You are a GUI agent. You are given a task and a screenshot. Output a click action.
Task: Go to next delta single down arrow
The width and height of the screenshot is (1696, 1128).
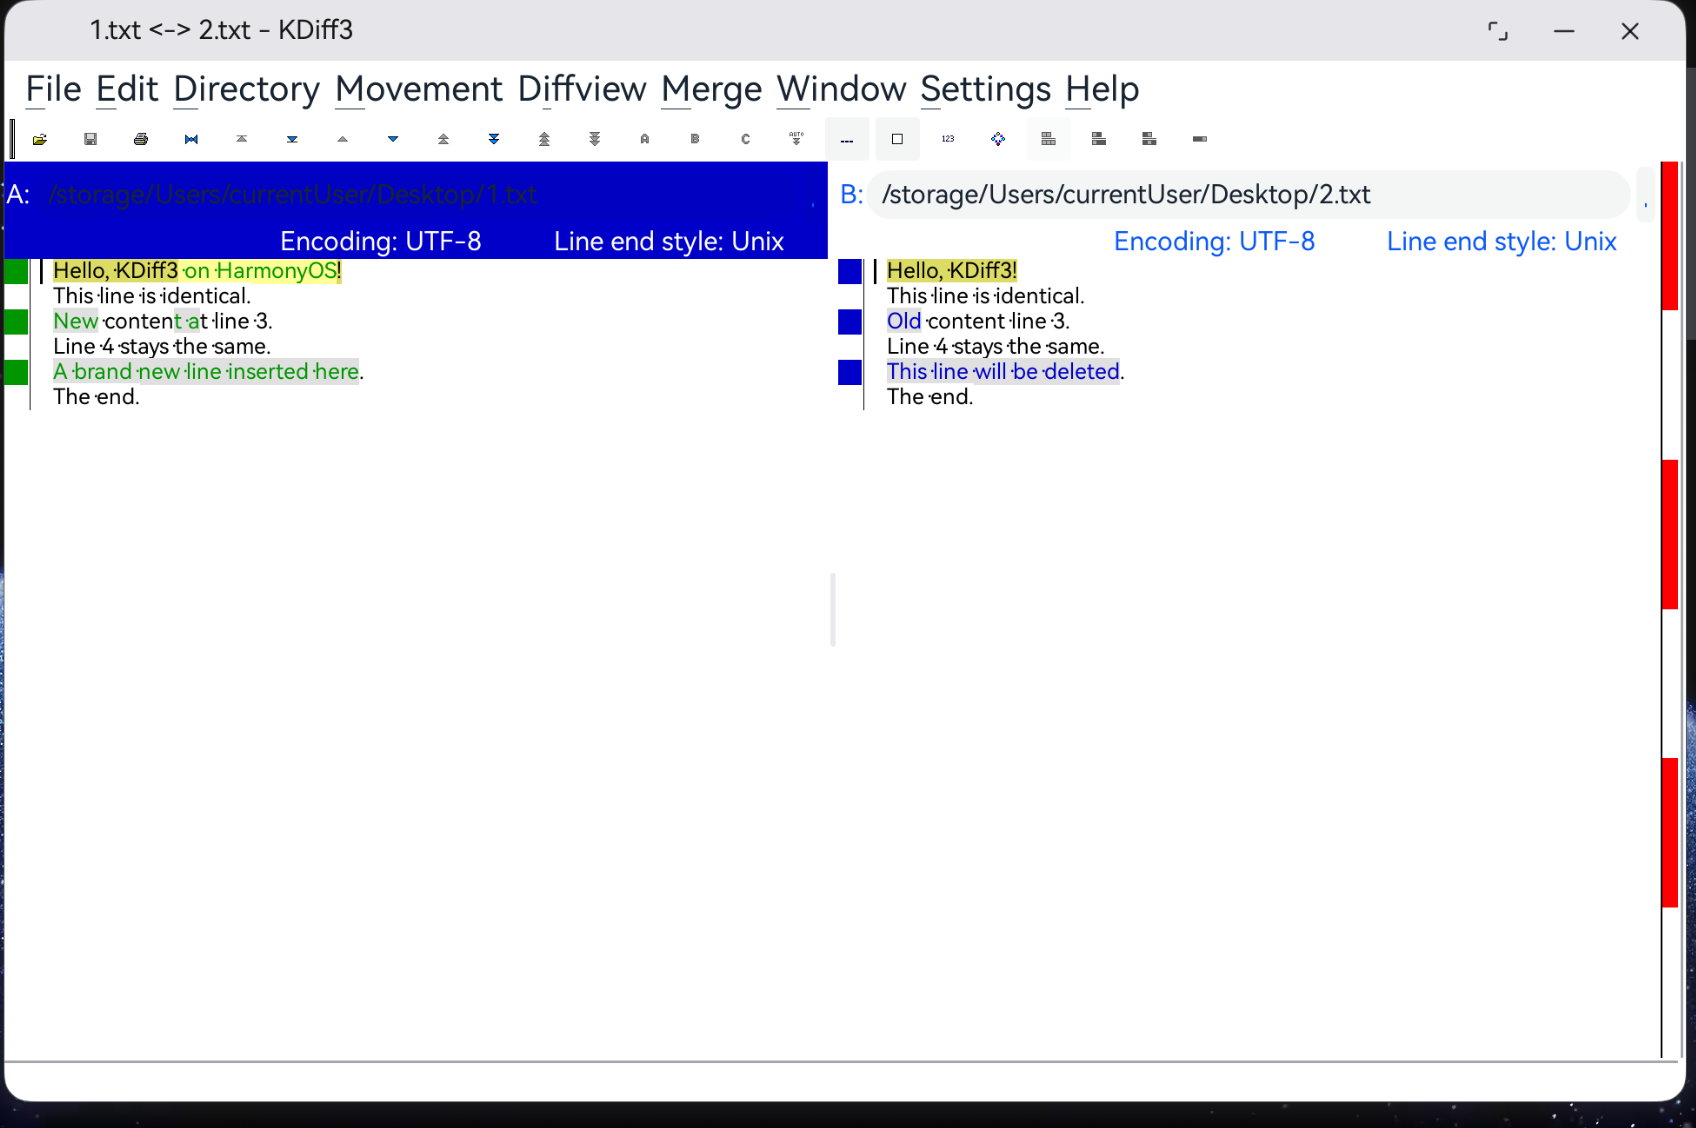(393, 139)
